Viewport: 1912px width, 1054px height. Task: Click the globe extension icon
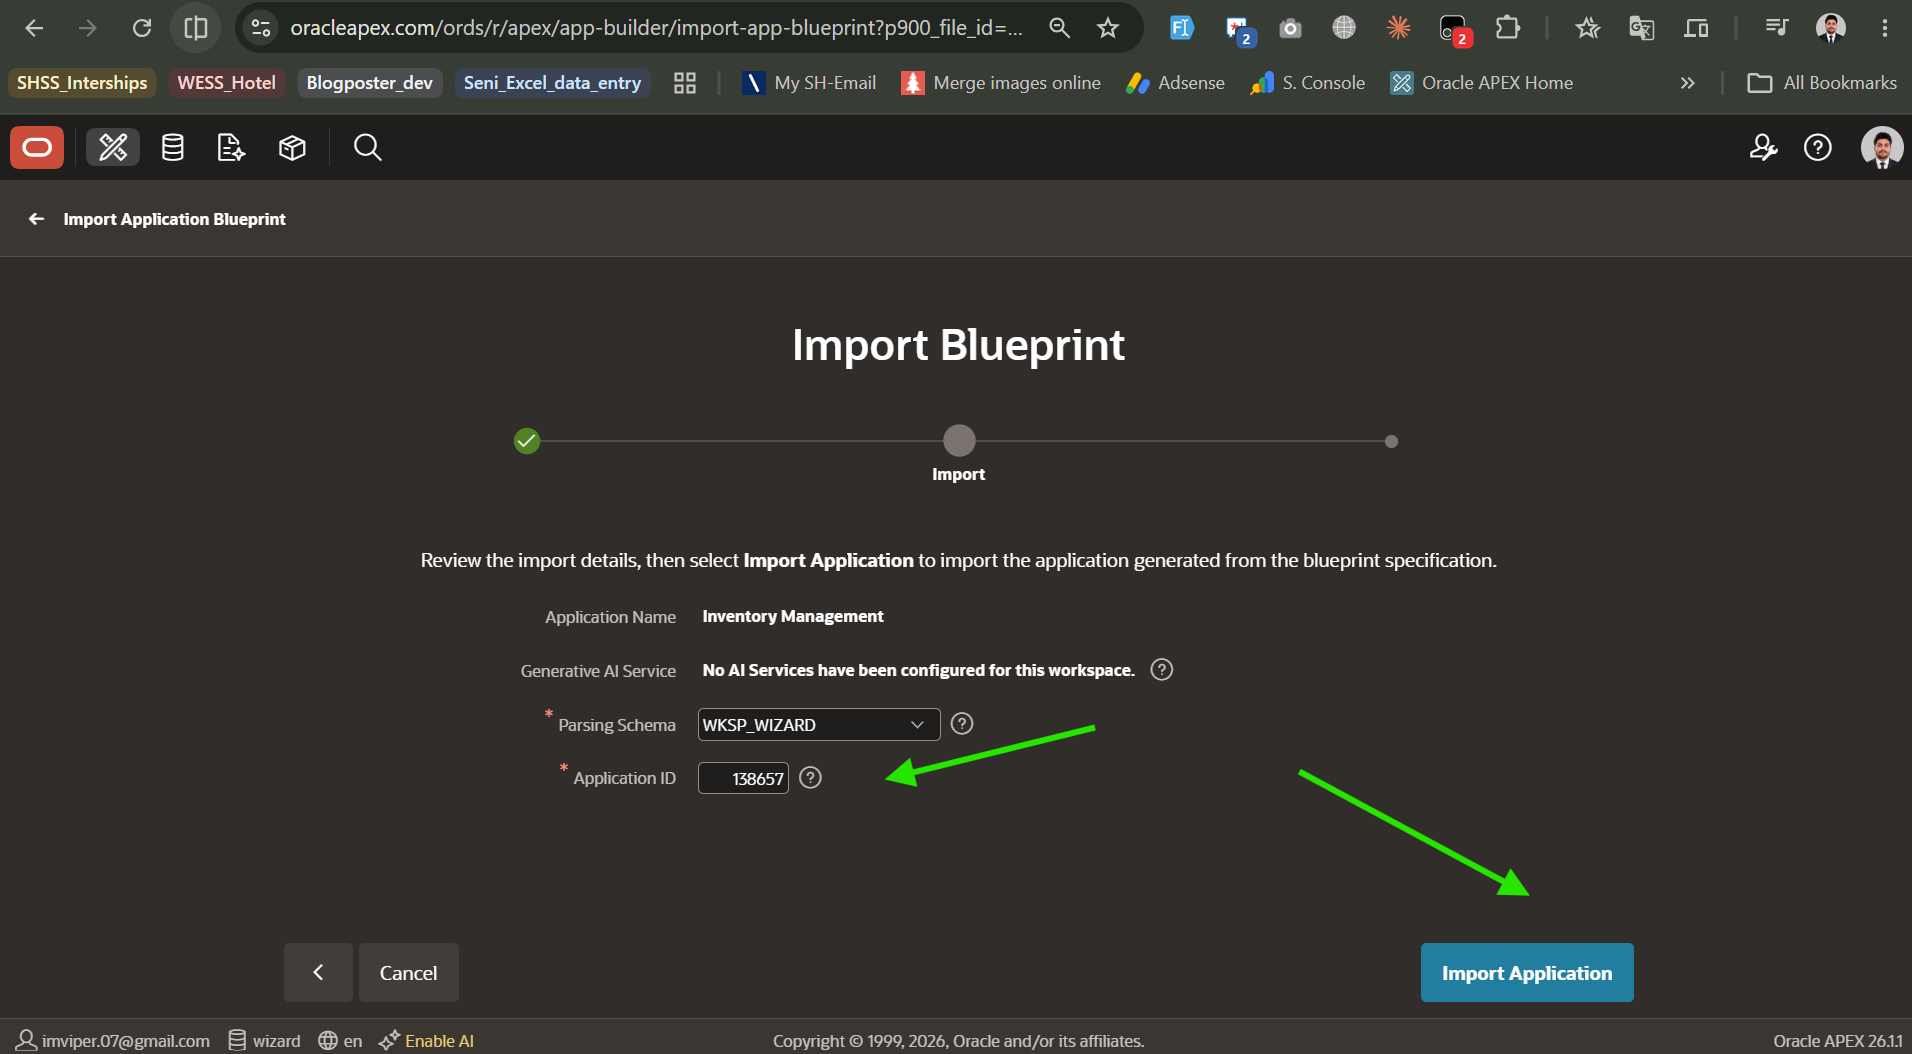click(x=1344, y=28)
